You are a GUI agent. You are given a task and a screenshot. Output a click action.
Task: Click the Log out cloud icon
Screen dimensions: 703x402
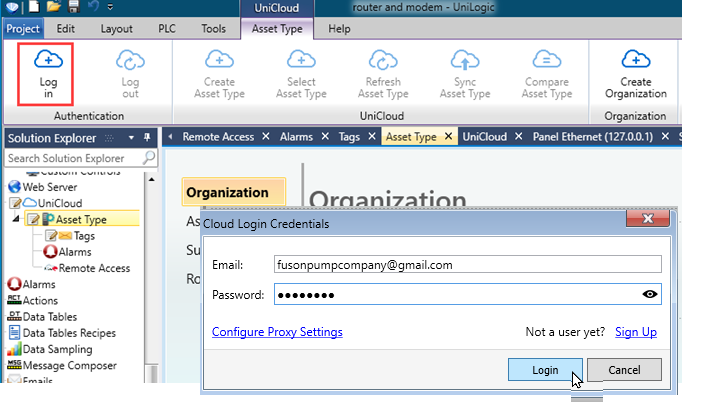(130, 60)
